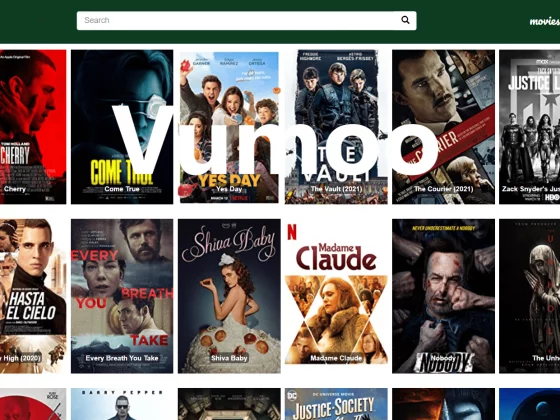Click 'Every Breath You Take' caption
This screenshot has height=420, width=560.
point(122,358)
